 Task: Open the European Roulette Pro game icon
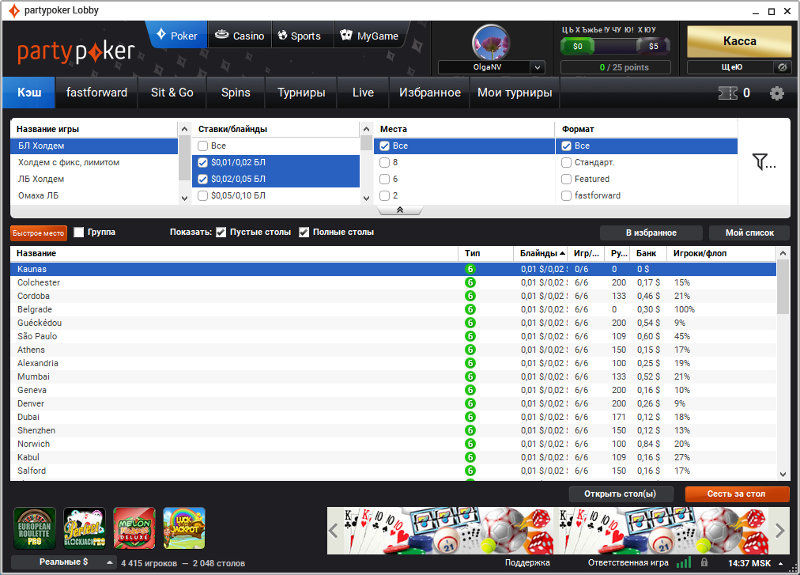click(x=34, y=529)
